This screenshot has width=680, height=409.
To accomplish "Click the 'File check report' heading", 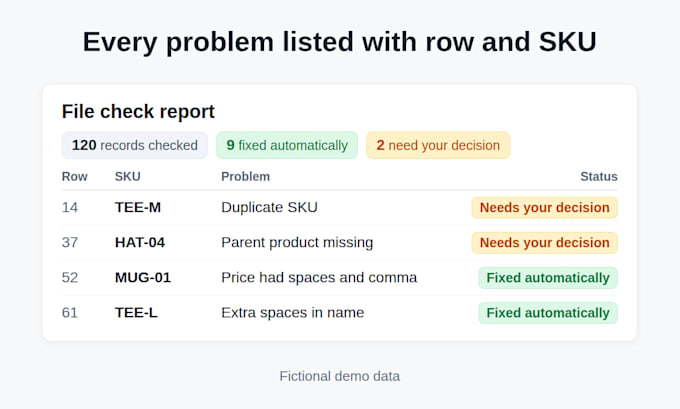I will [x=138, y=111].
